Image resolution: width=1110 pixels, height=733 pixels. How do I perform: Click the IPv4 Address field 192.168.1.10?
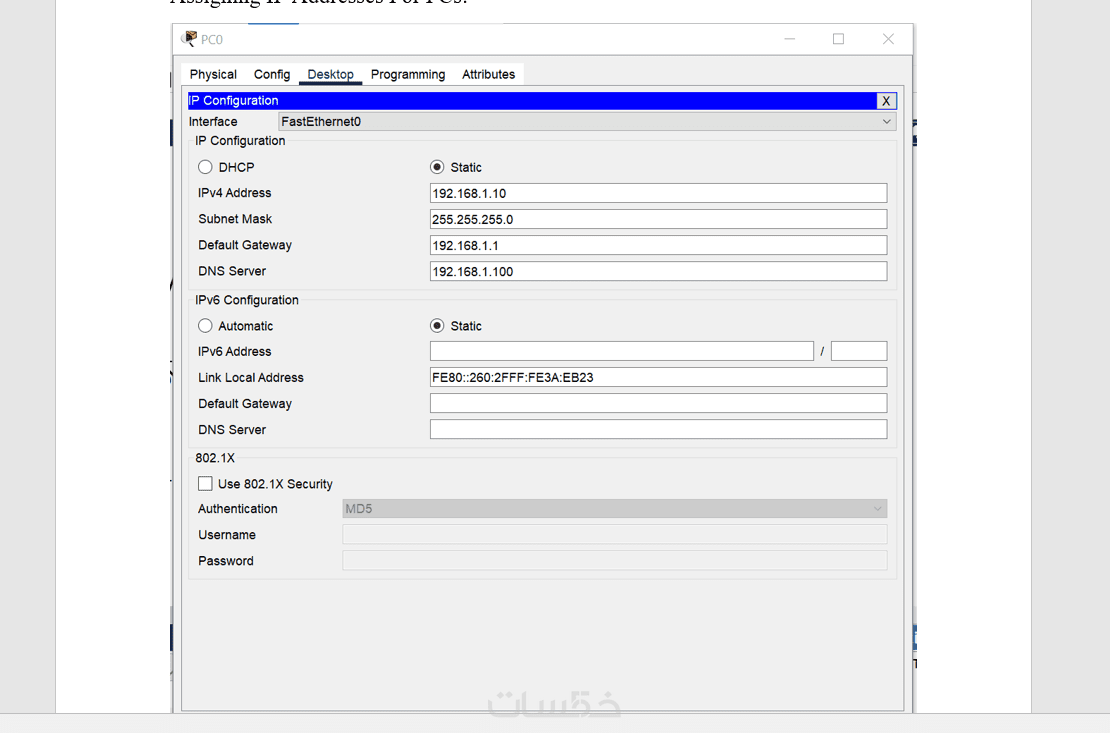(658, 193)
